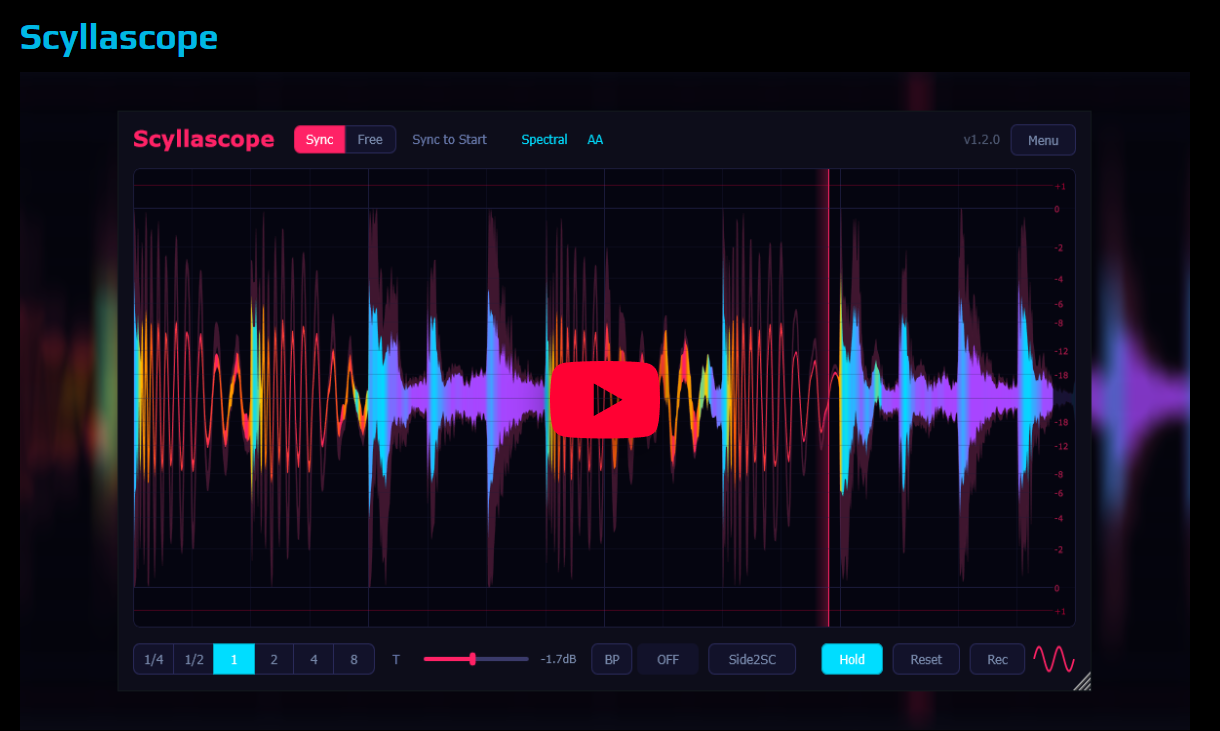Click the Rec button
This screenshot has height=731, width=1220.
coord(997,659)
